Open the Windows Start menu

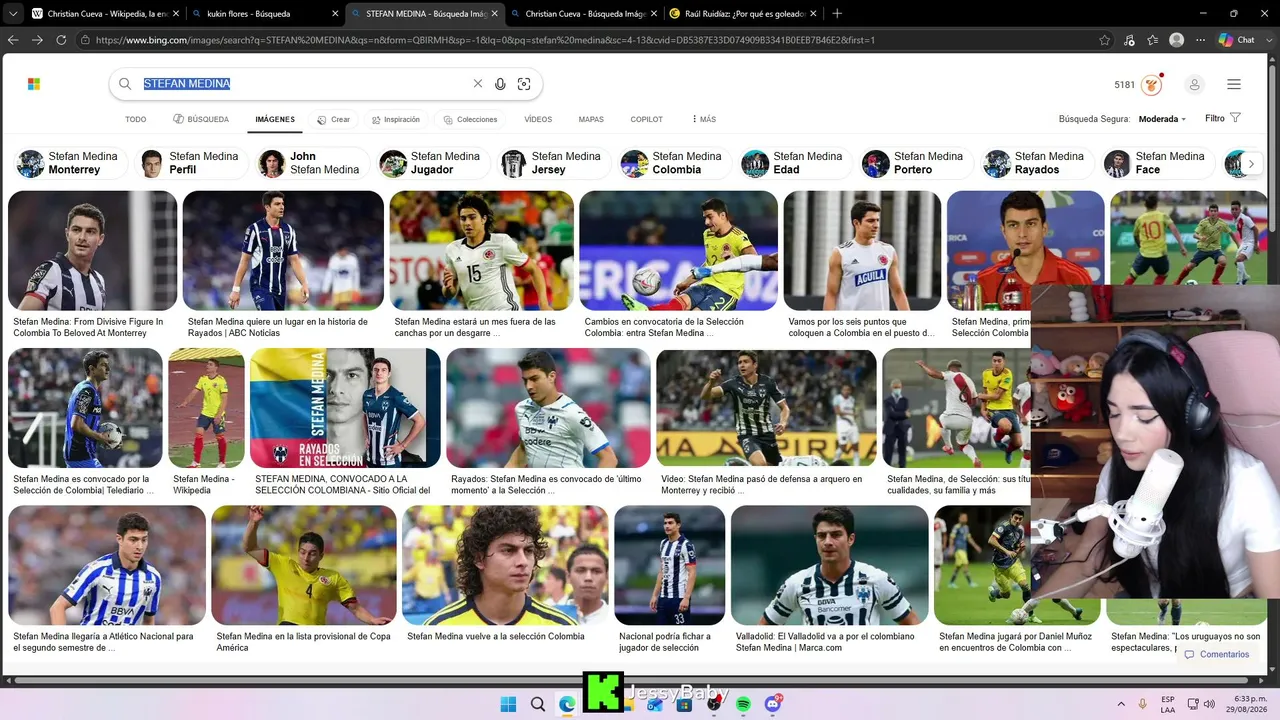point(508,705)
